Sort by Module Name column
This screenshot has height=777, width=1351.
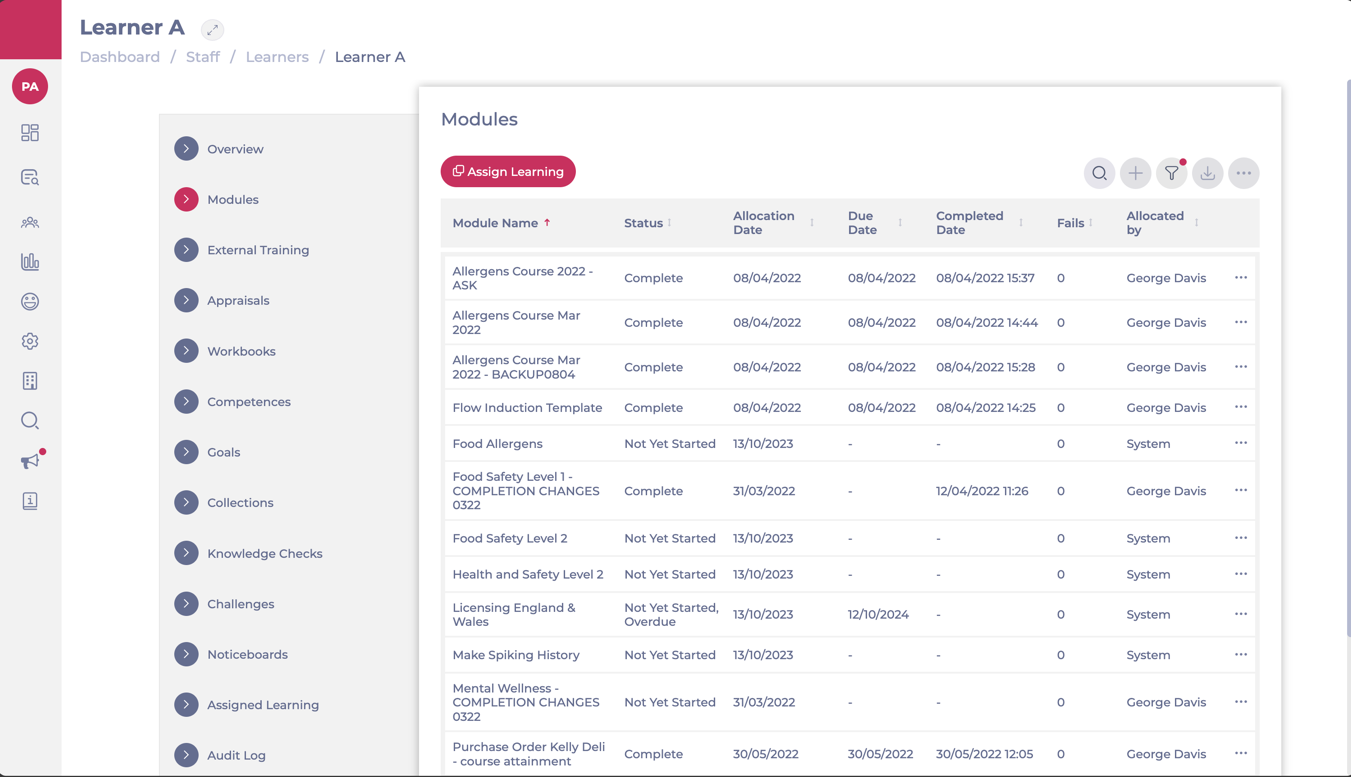[501, 223]
